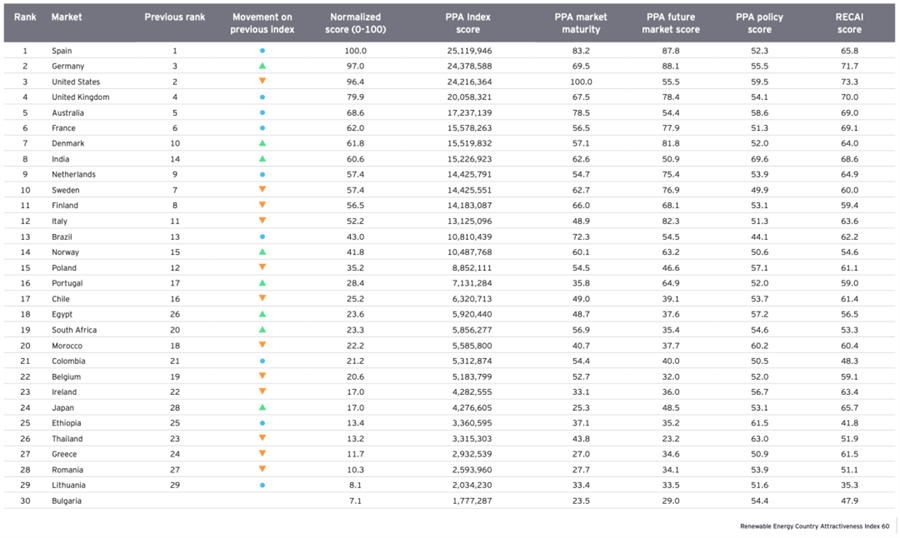Click the blue dot in Spain's row

(x=262, y=51)
